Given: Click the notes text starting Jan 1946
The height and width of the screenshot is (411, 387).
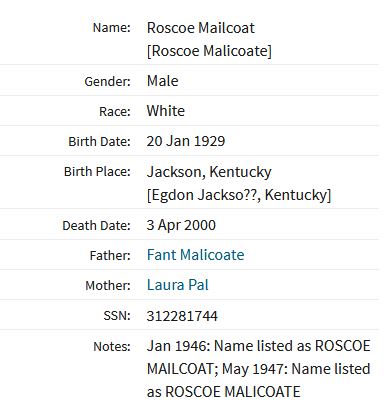Looking at the screenshot, I should click(x=258, y=369).
